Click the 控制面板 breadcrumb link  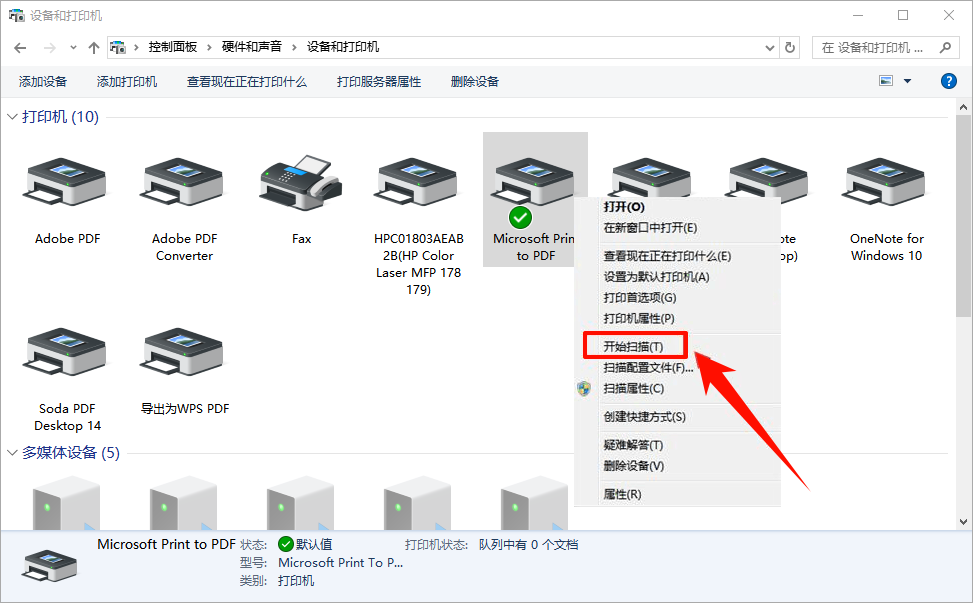tap(173, 47)
